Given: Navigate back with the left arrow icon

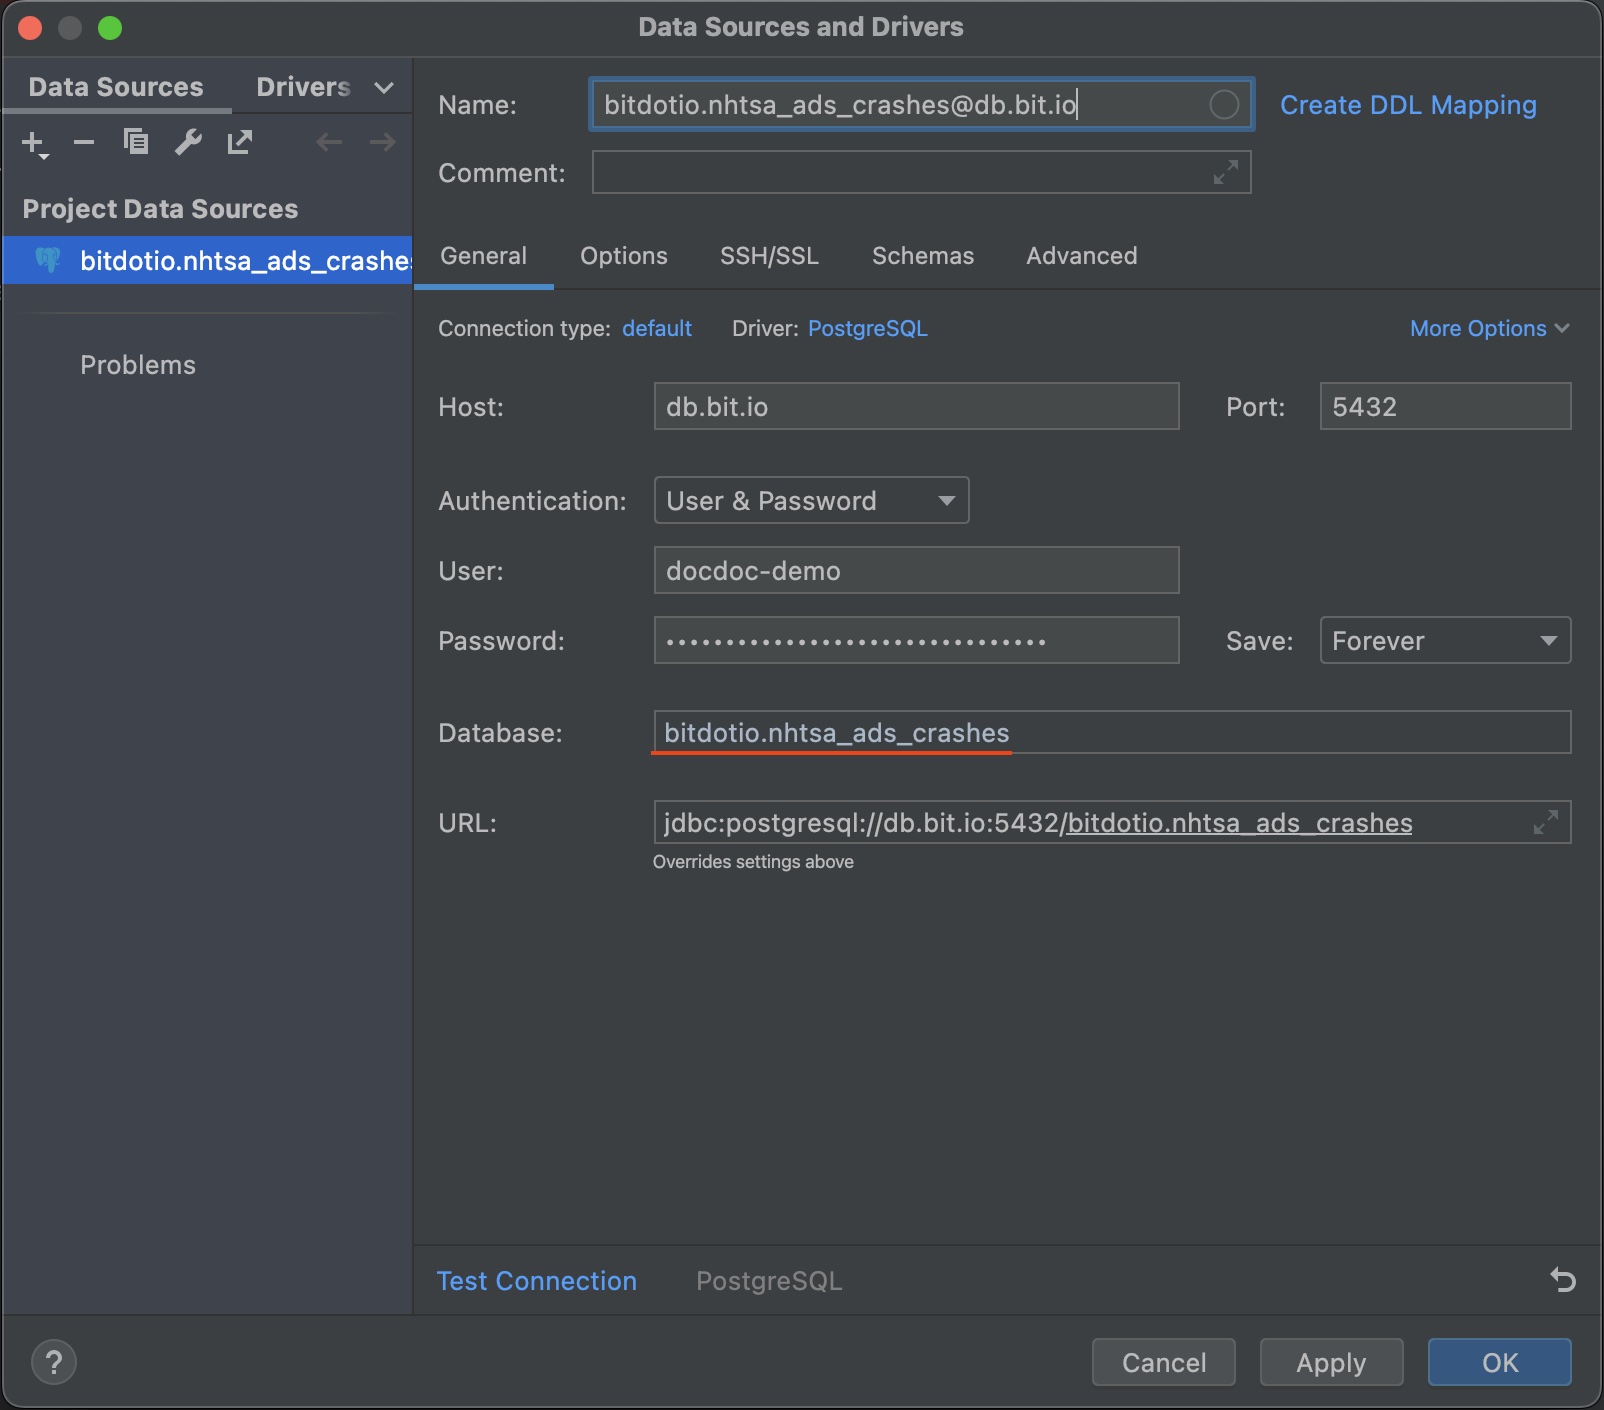Looking at the screenshot, I should [329, 143].
